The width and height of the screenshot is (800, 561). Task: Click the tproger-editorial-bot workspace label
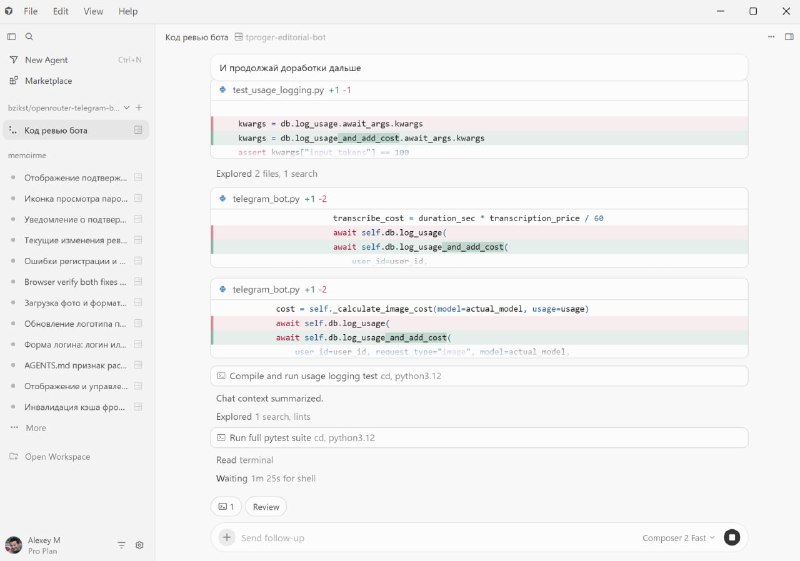tap(280, 37)
